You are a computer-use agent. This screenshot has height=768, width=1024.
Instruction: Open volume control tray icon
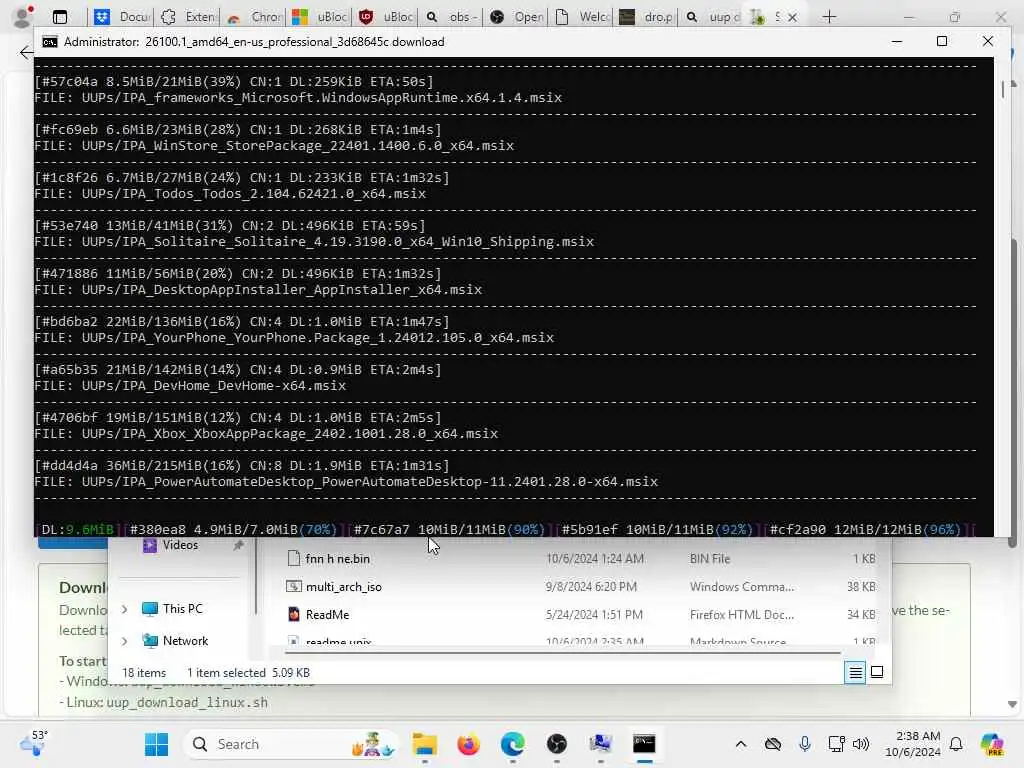861,744
